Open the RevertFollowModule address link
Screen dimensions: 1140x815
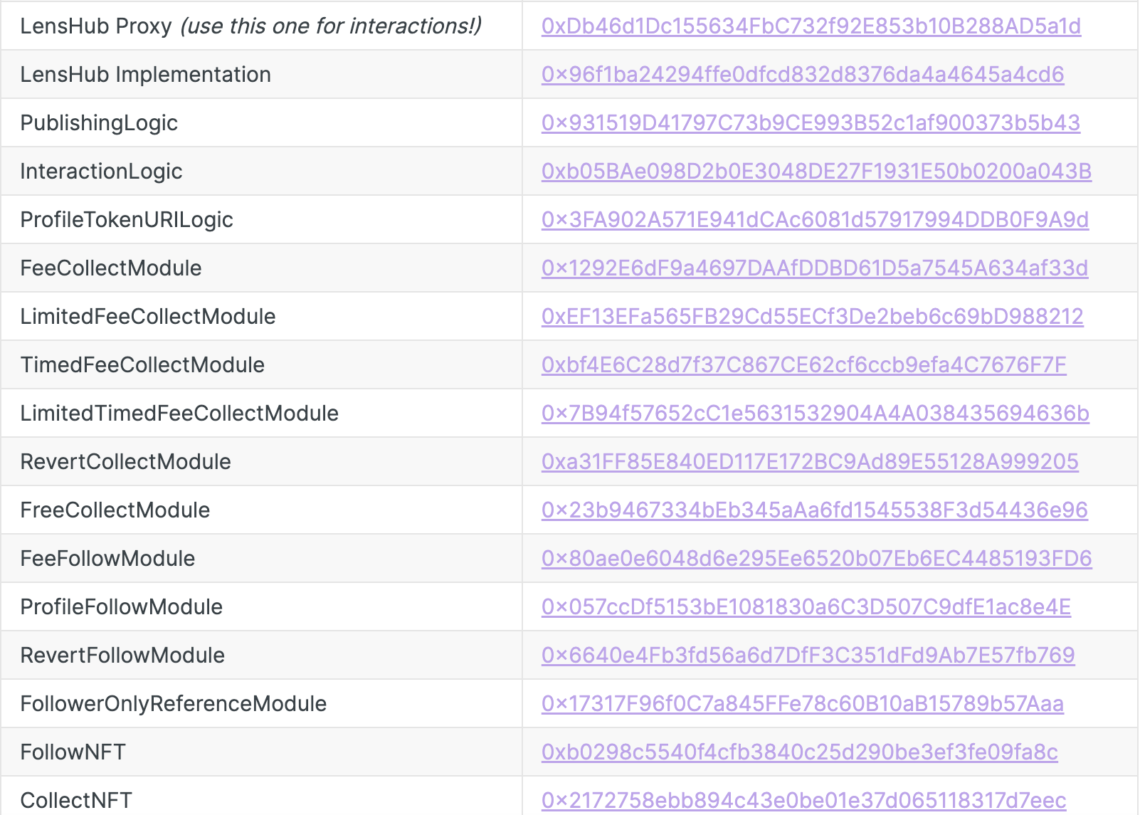(808, 655)
